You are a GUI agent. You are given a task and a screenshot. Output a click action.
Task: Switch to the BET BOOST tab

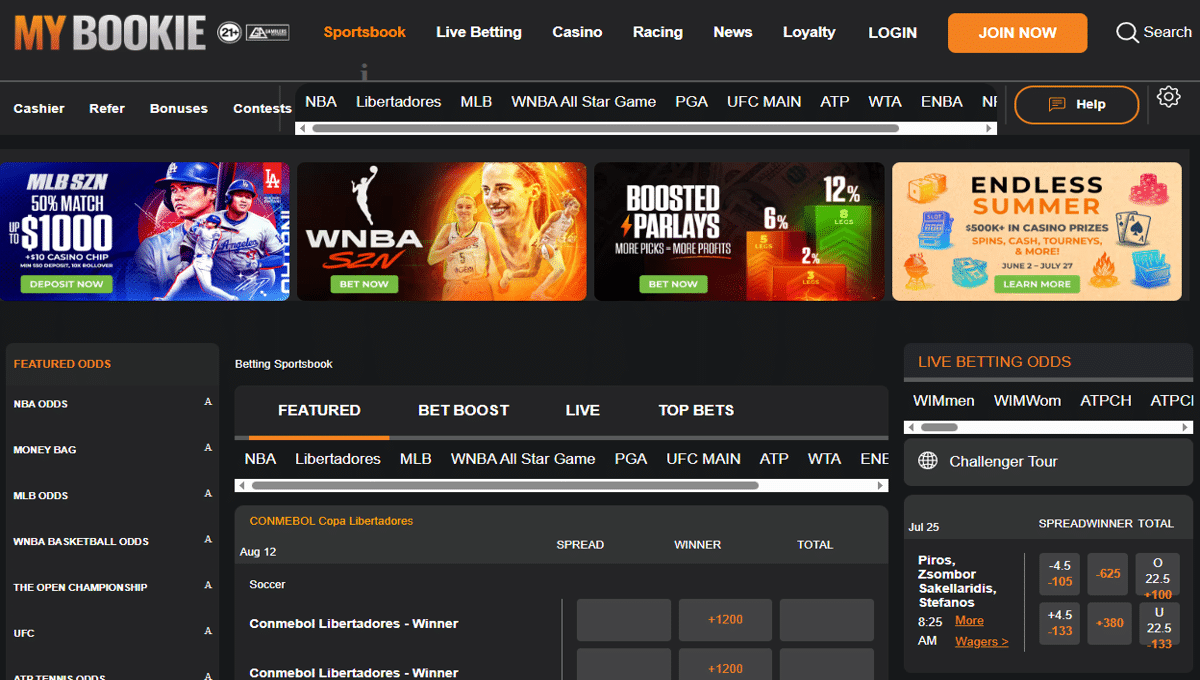464,410
